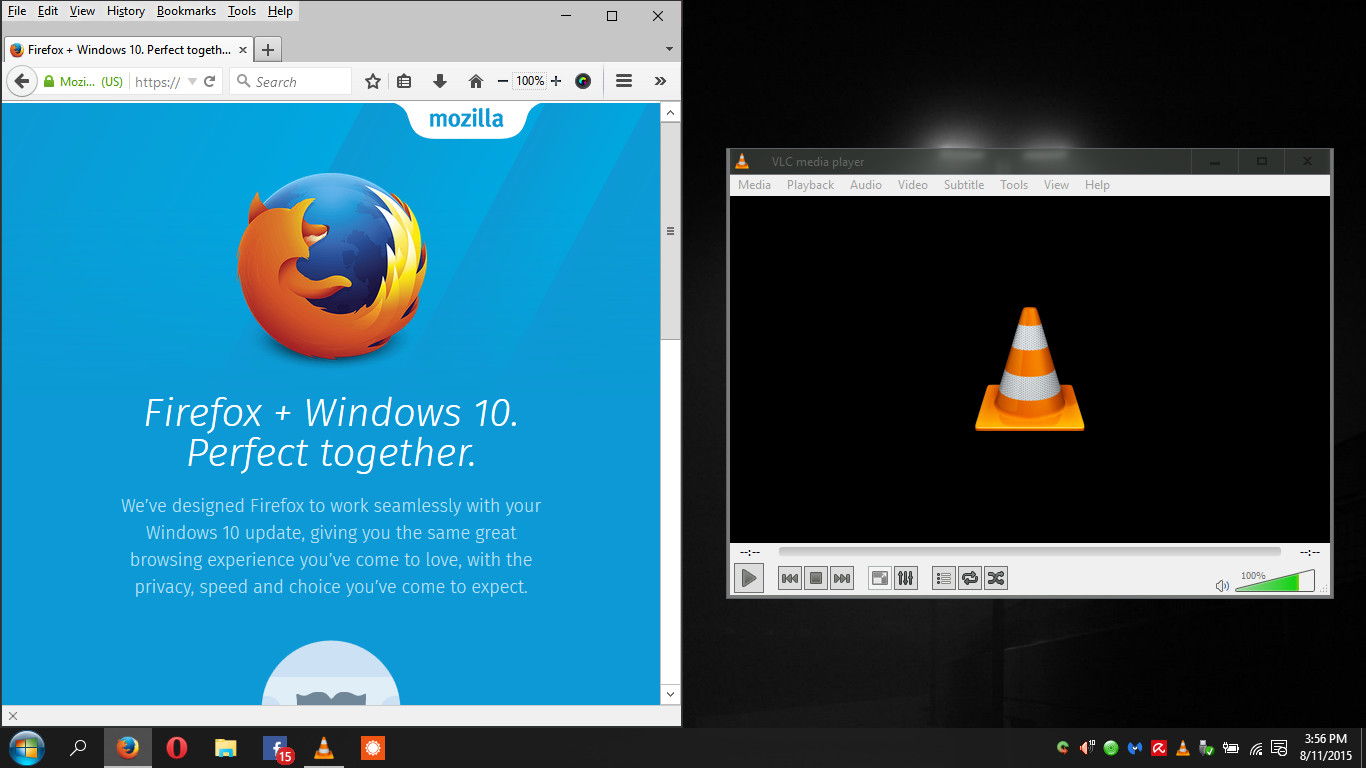Open Firefox Help menu
Image resolution: width=1366 pixels, height=768 pixels.
[x=281, y=11]
